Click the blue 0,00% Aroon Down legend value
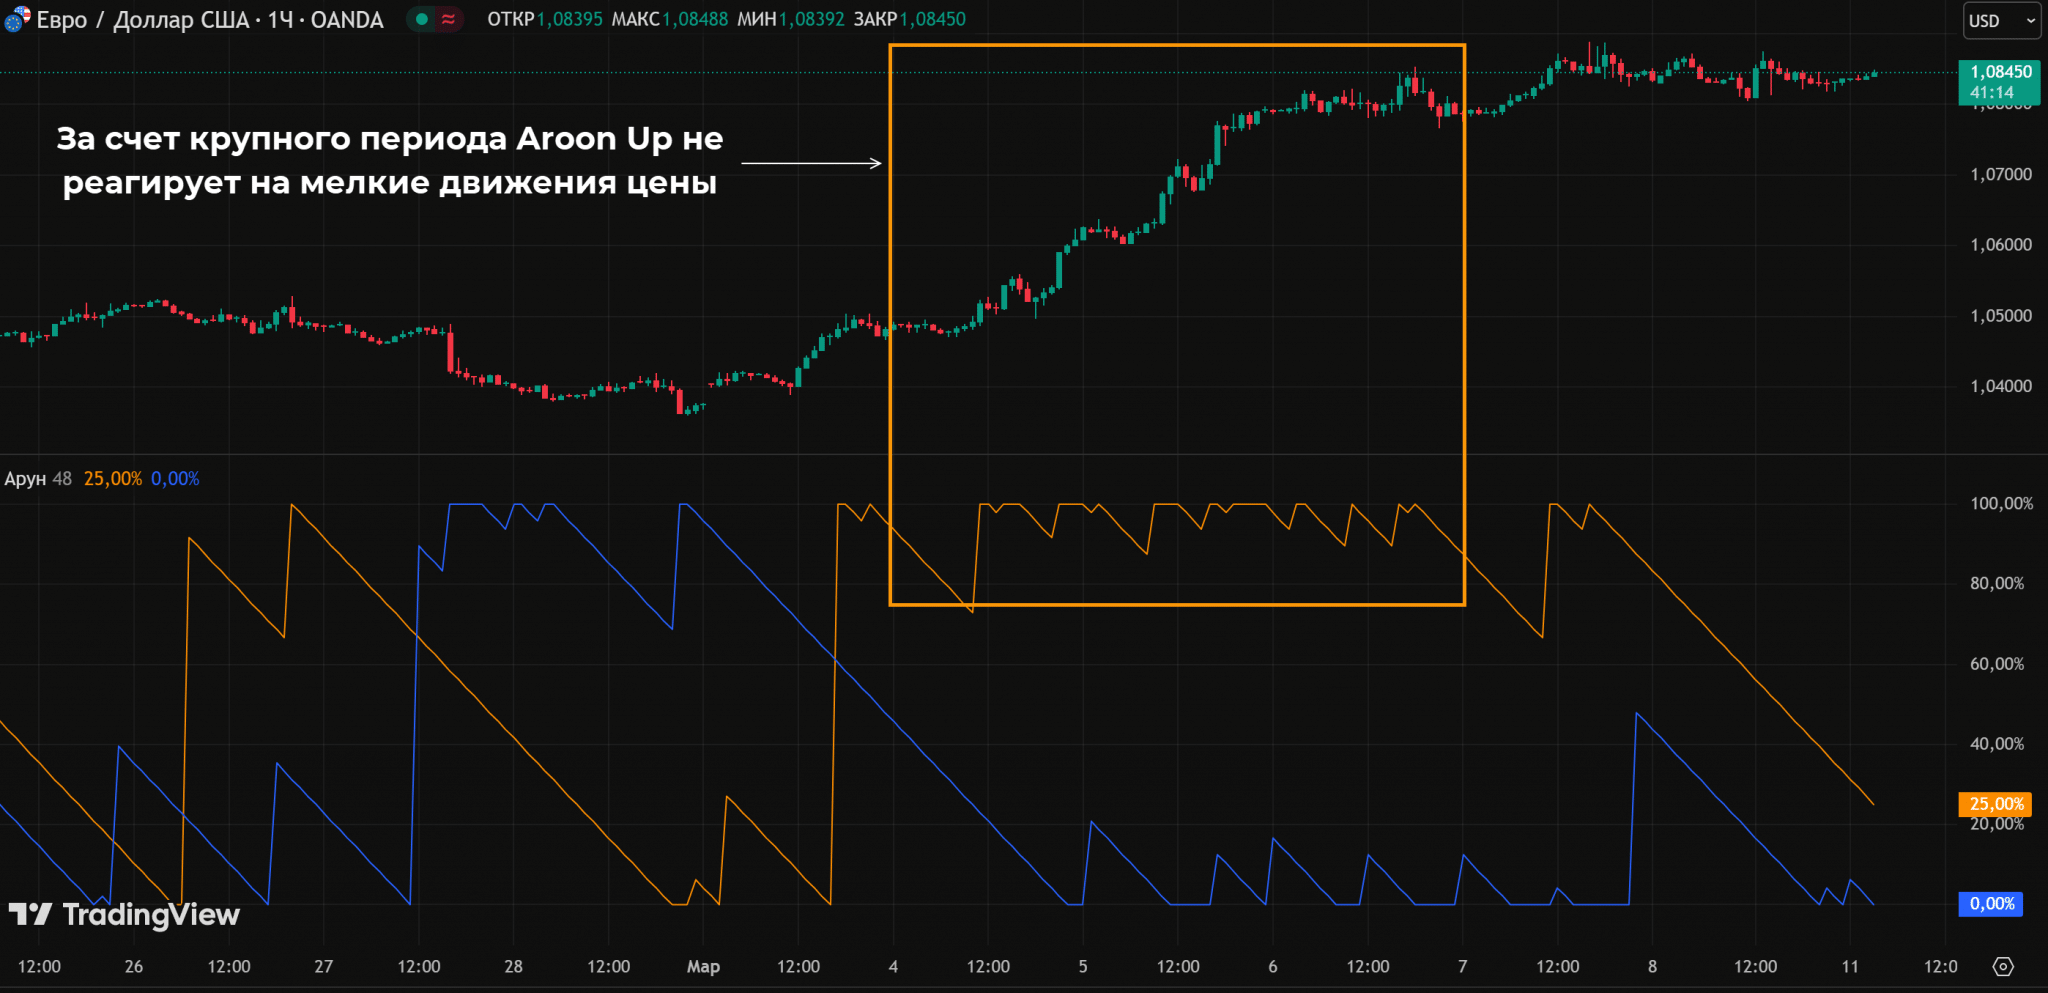This screenshot has width=2048, height=993. 175,479
